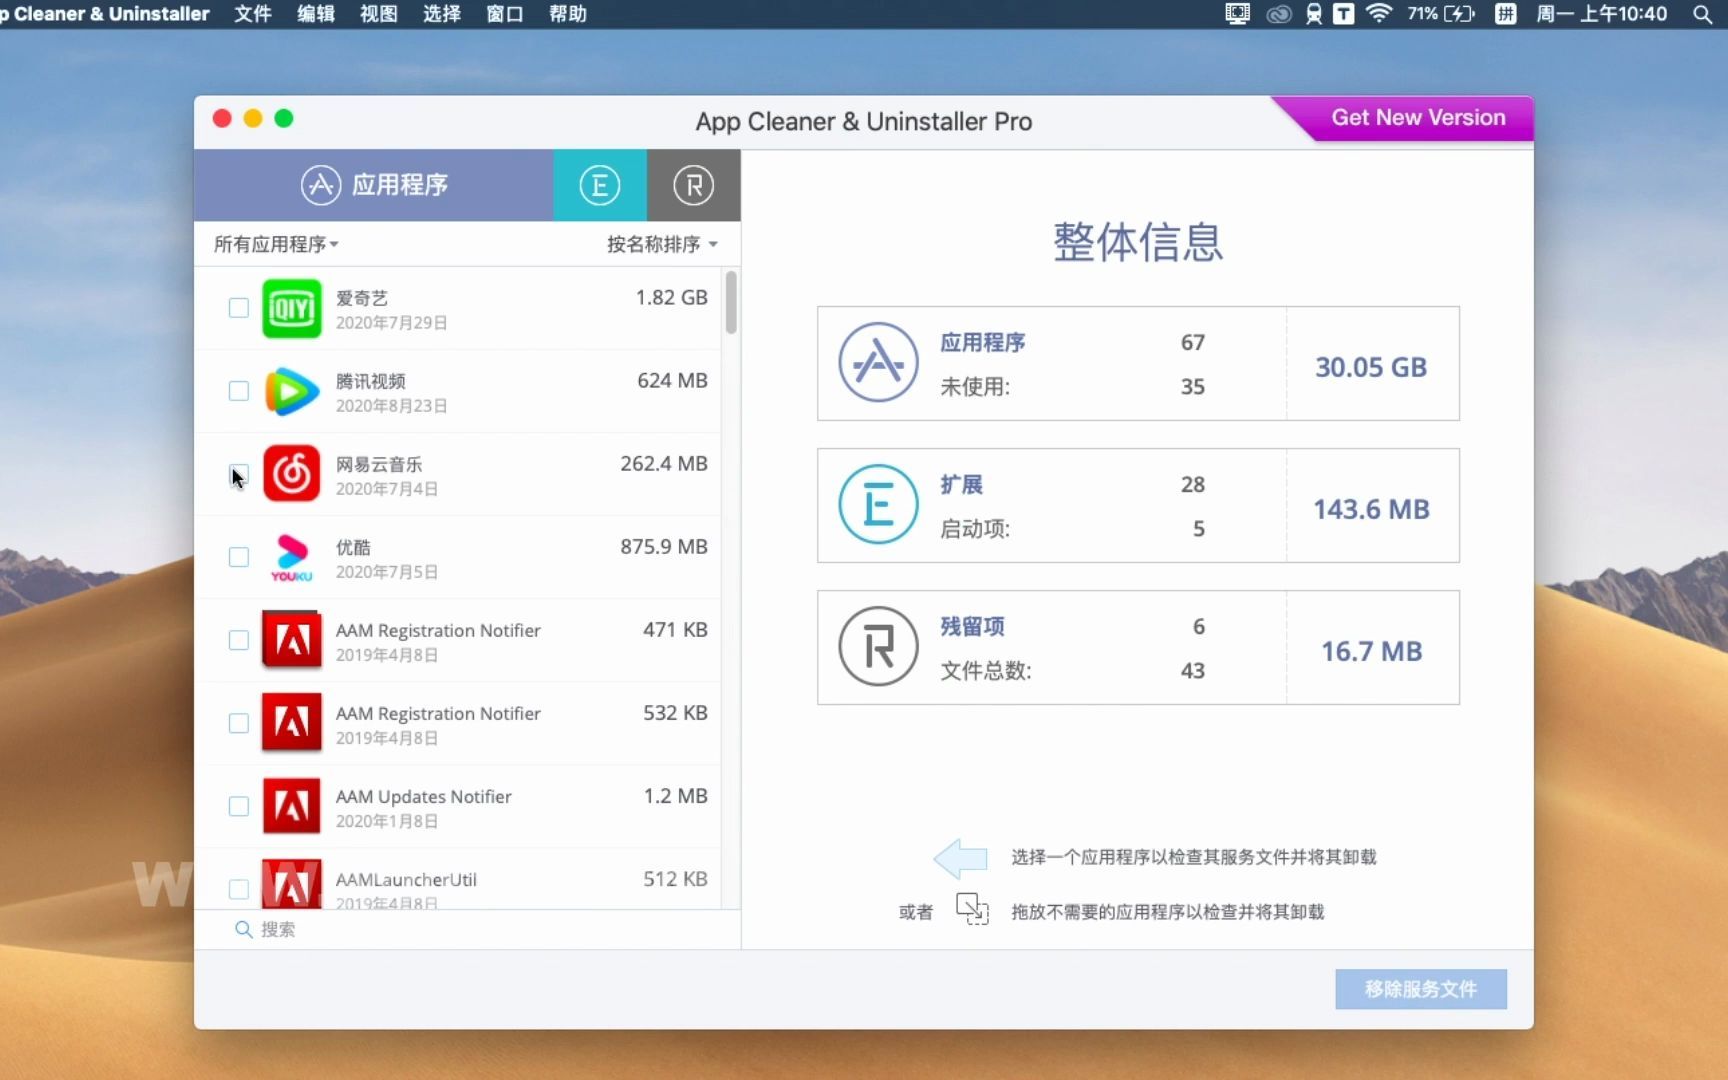Image resolution: width=1728 pixels, height=1080 pixels.
Task: Open the 所有应用程序 filter dropdown
Action: coord(276,244)
